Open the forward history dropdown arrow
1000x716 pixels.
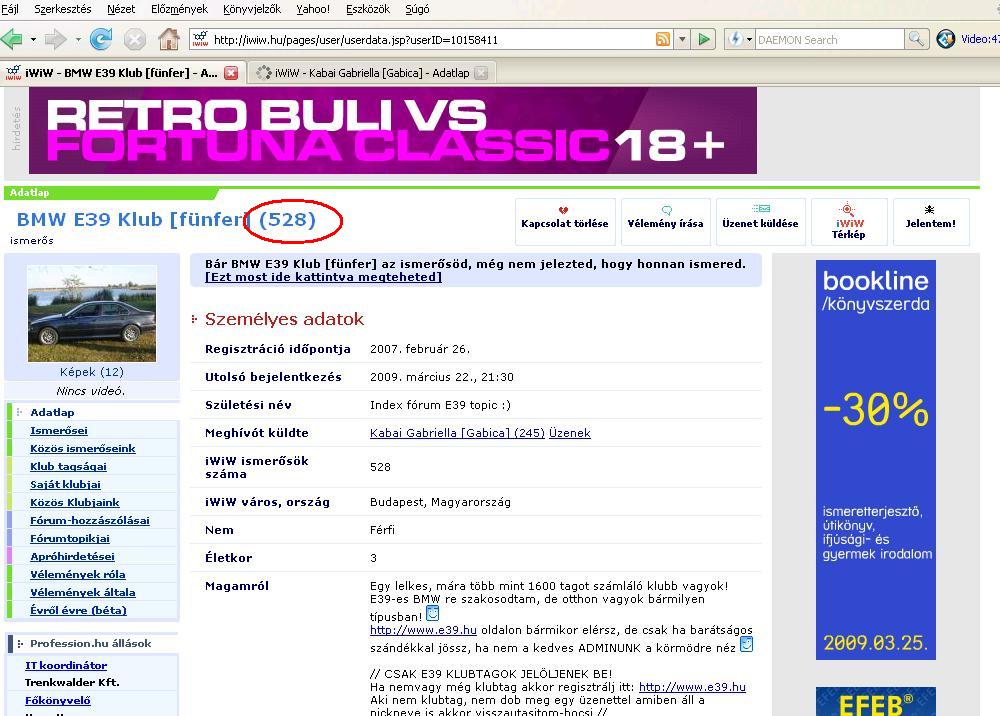coord(78,40)
